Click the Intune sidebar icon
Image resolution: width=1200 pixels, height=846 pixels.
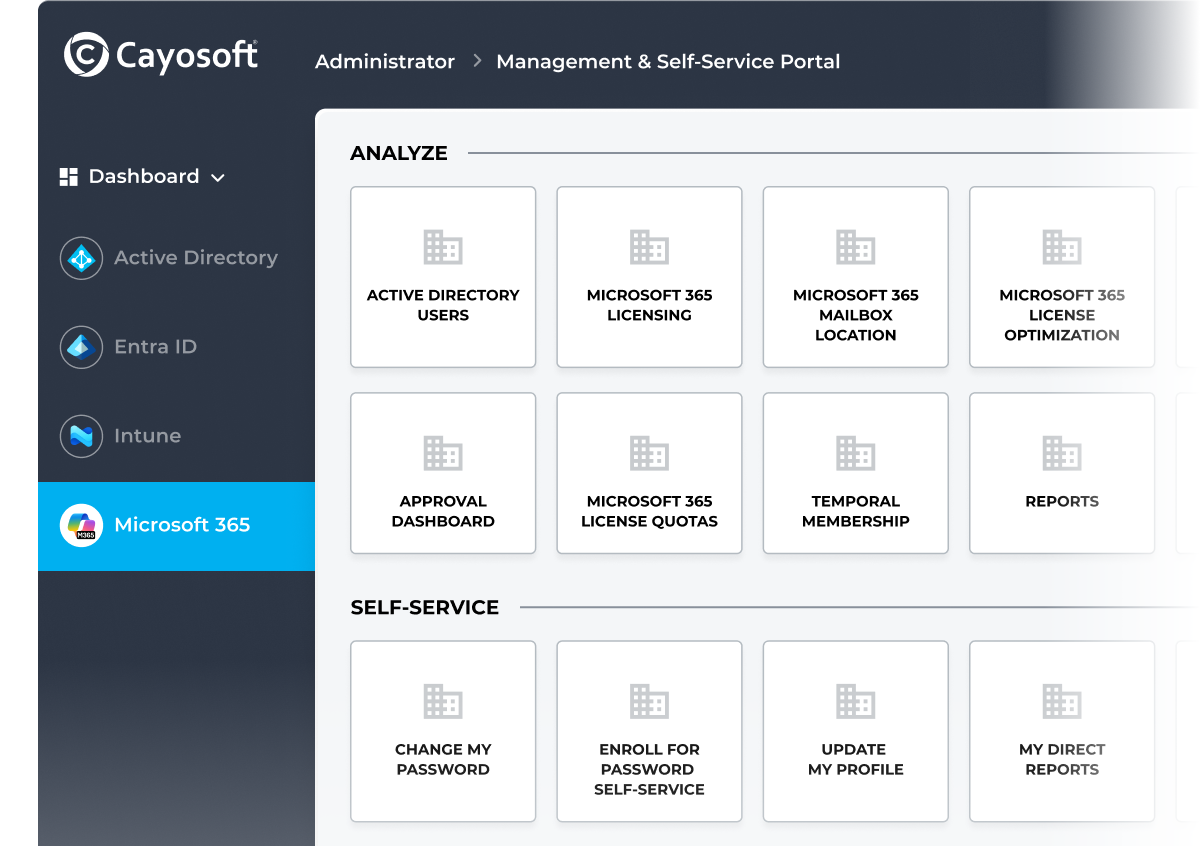point(81,436)
